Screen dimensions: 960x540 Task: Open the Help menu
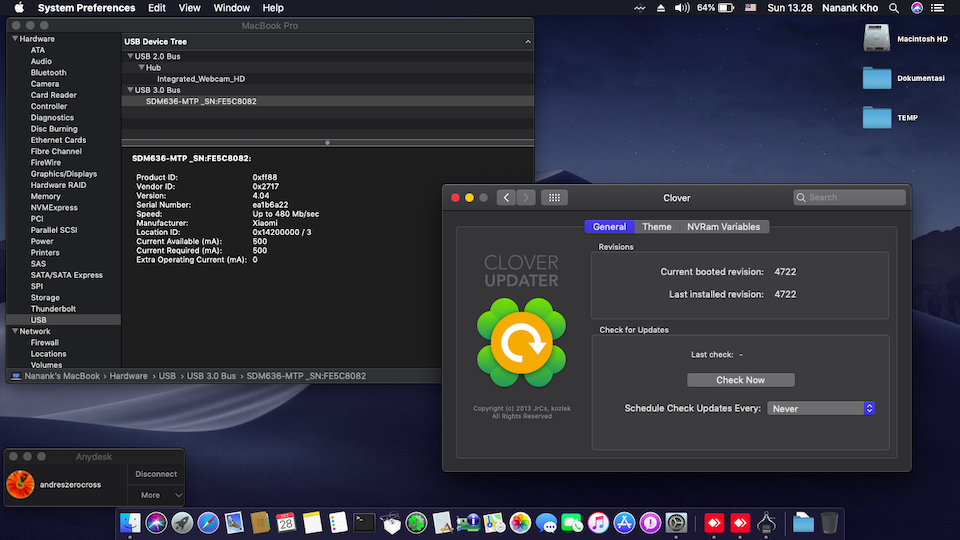(273, 8)
